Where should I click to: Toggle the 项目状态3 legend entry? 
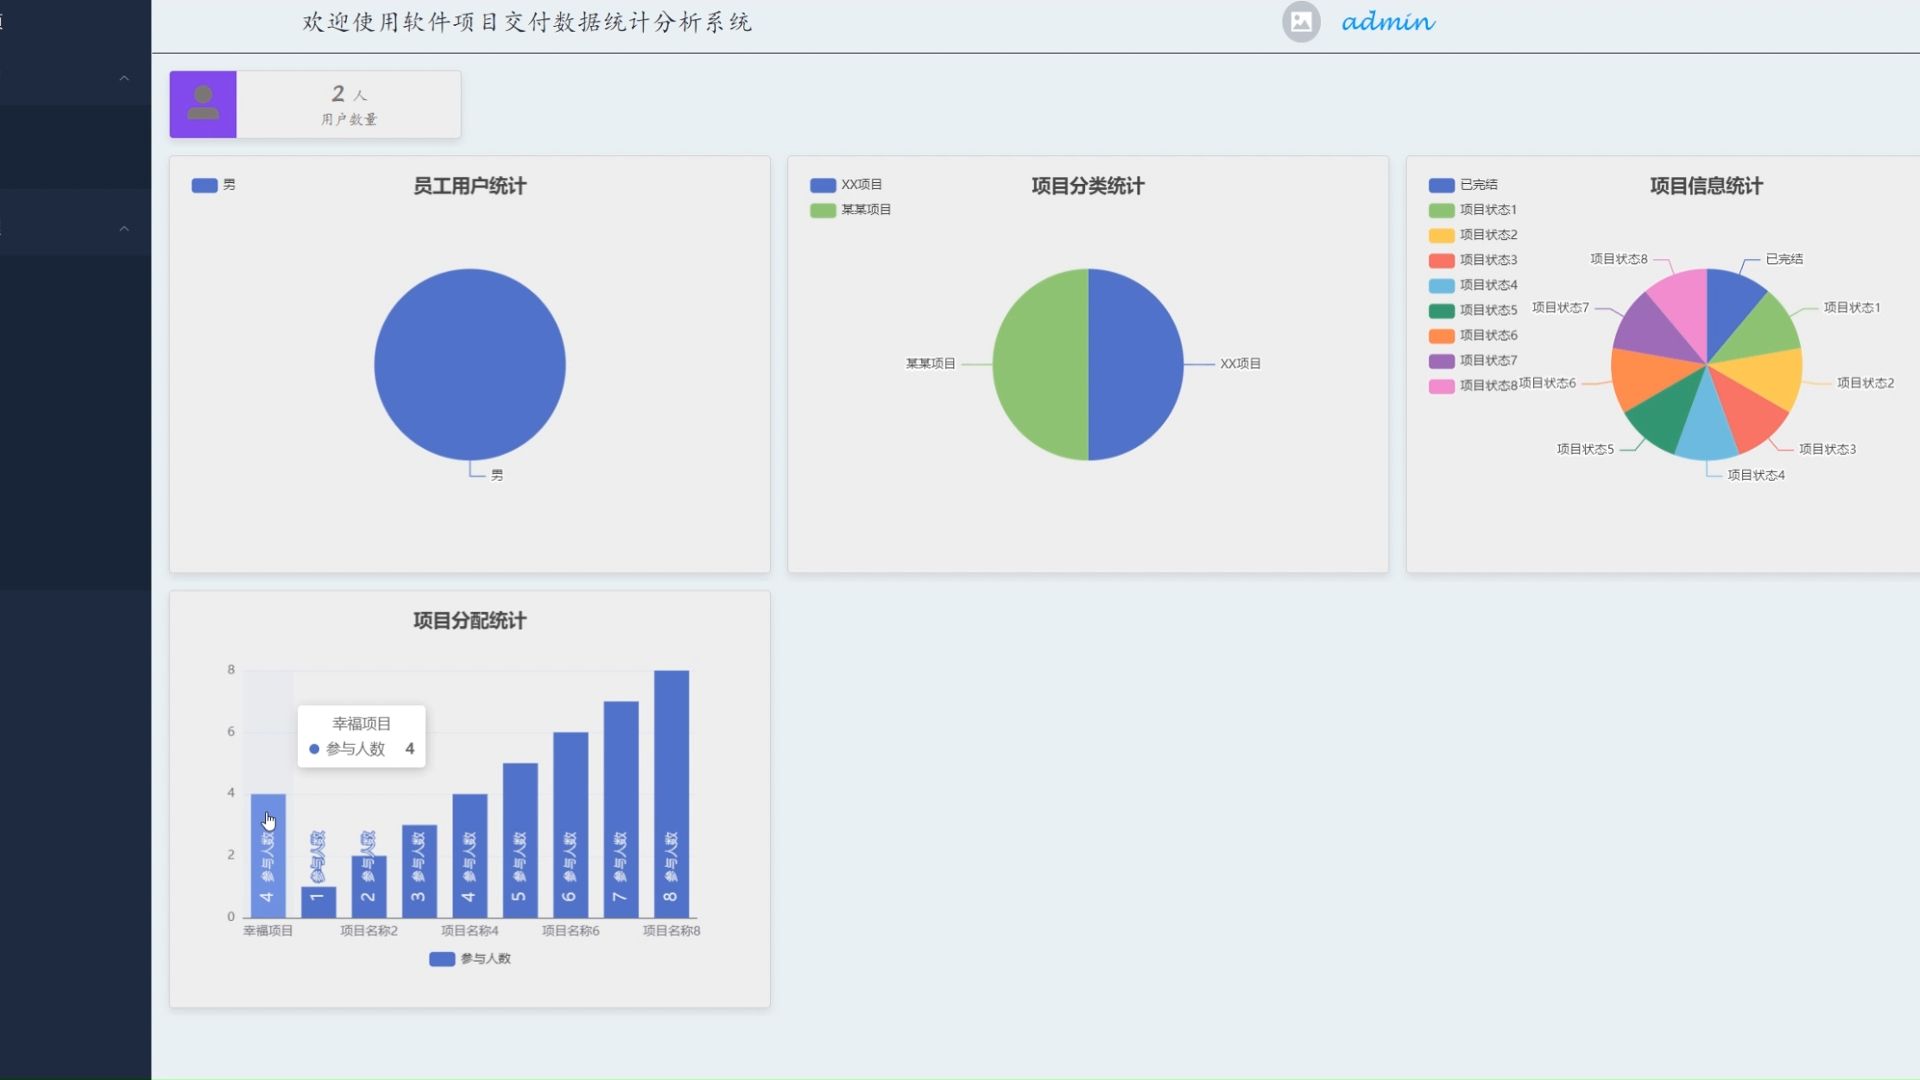[1473, 260]
